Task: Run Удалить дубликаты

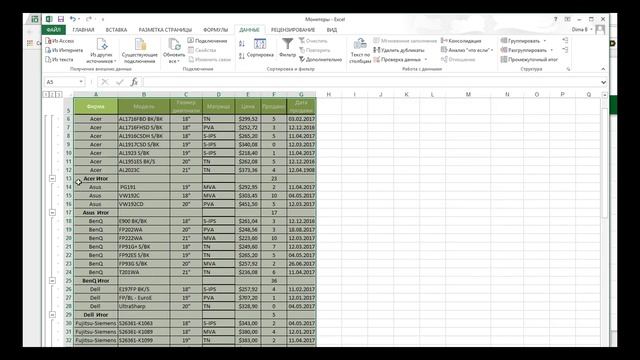Action: (x=399, y=50)
